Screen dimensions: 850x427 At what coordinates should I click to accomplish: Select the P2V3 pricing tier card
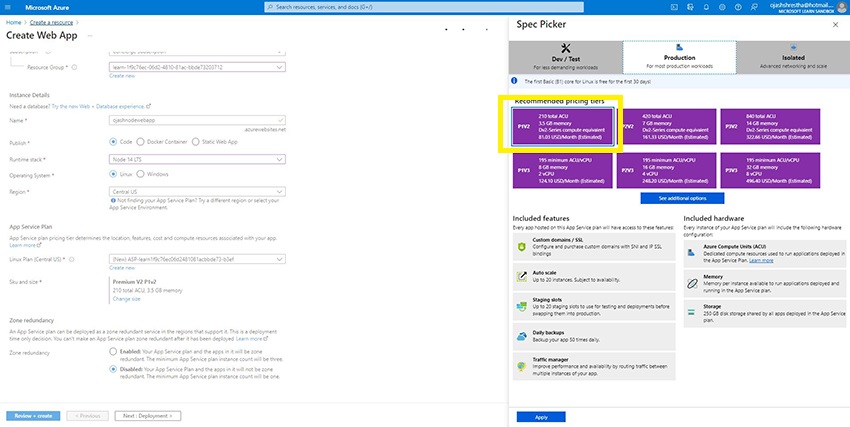[666, 170]
